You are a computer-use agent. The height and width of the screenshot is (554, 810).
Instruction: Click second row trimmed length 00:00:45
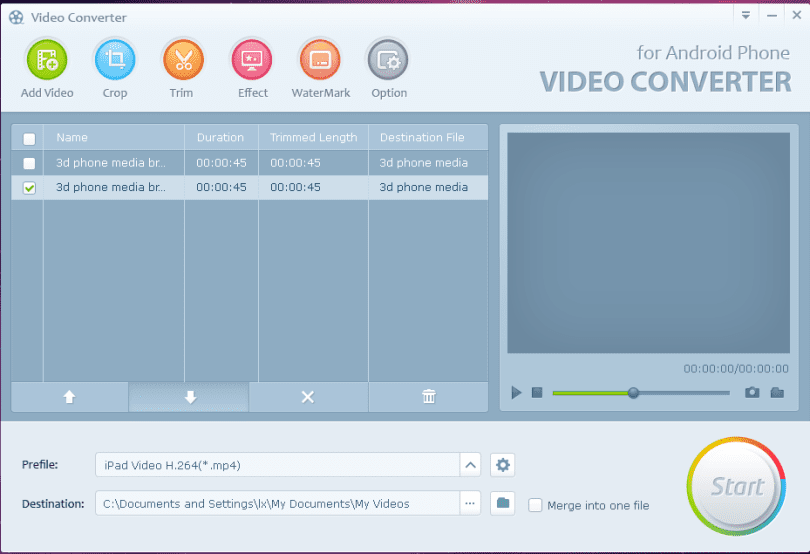point(295,187)
